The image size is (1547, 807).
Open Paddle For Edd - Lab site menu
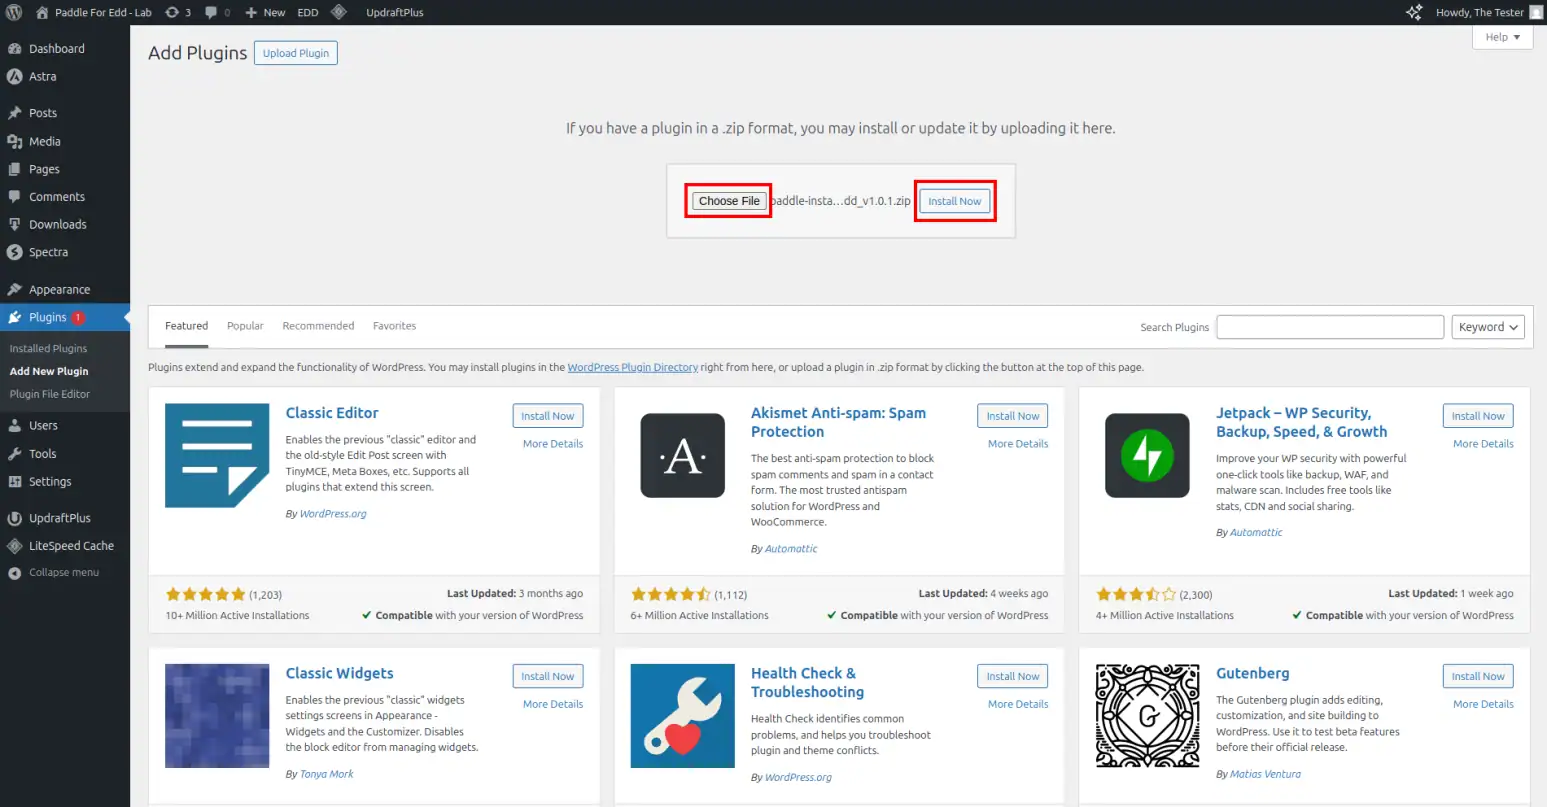94,12
